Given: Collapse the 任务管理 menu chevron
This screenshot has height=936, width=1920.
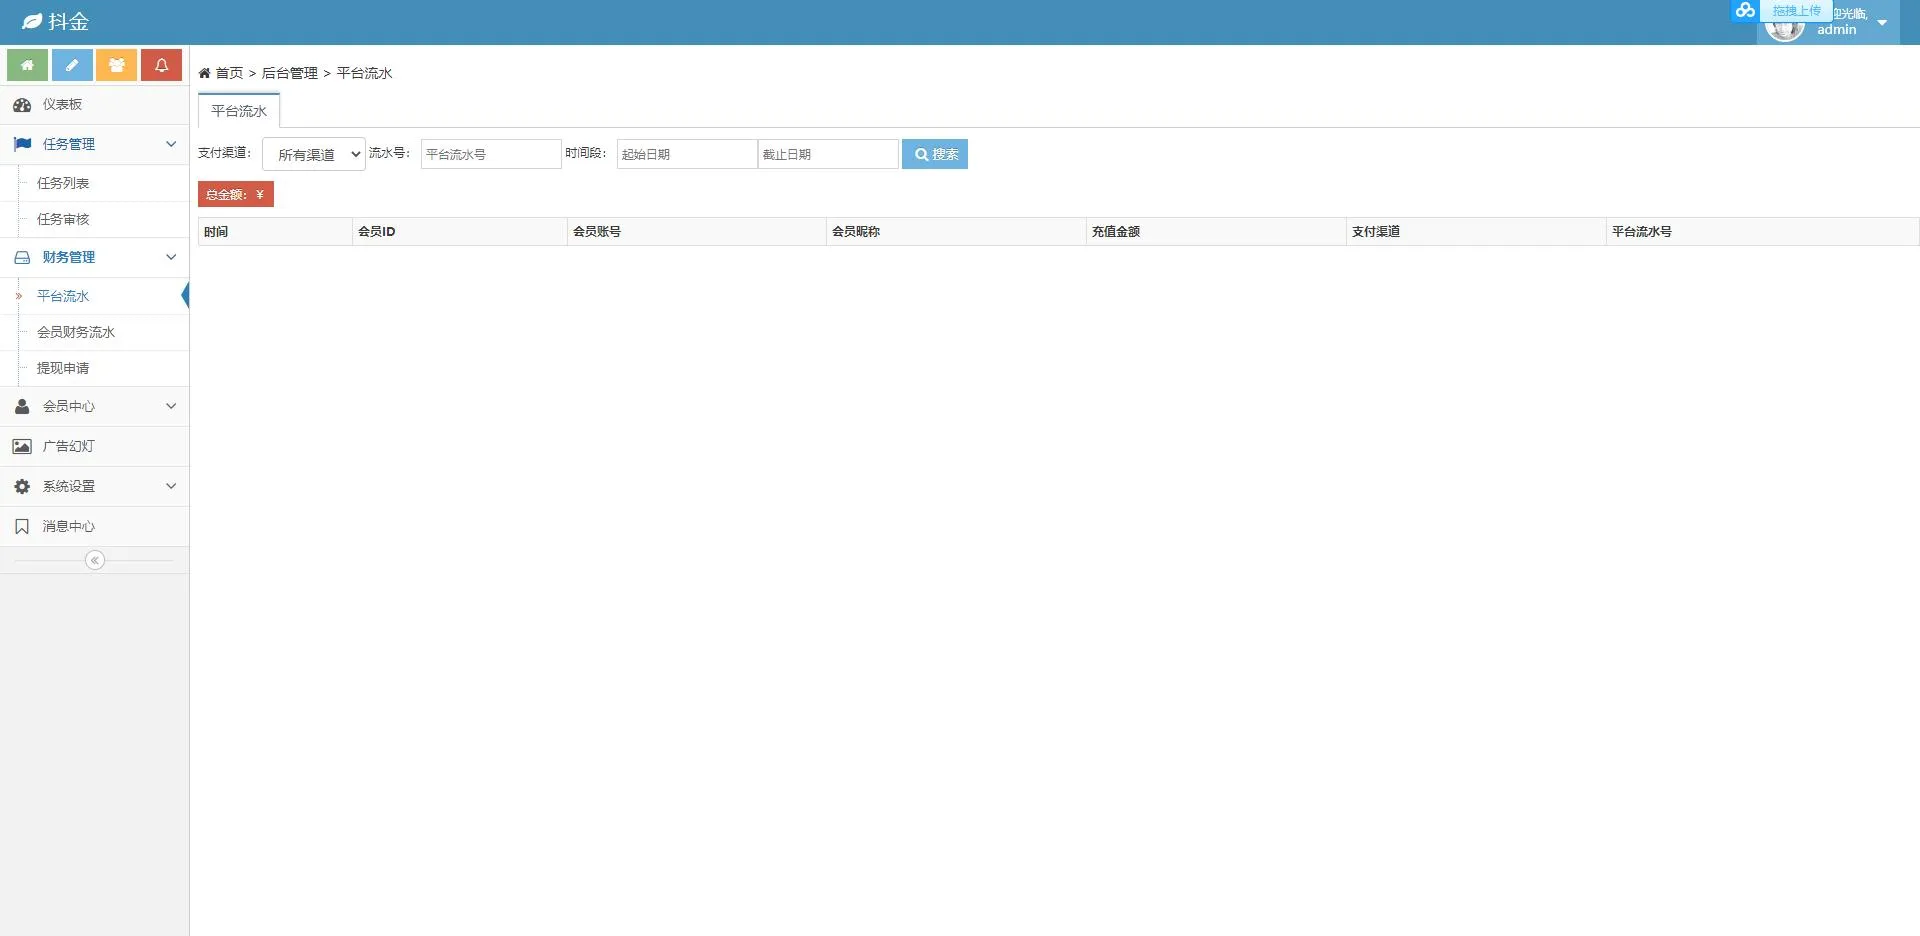Looking at the screenshot, I should (x=171, y=144).
